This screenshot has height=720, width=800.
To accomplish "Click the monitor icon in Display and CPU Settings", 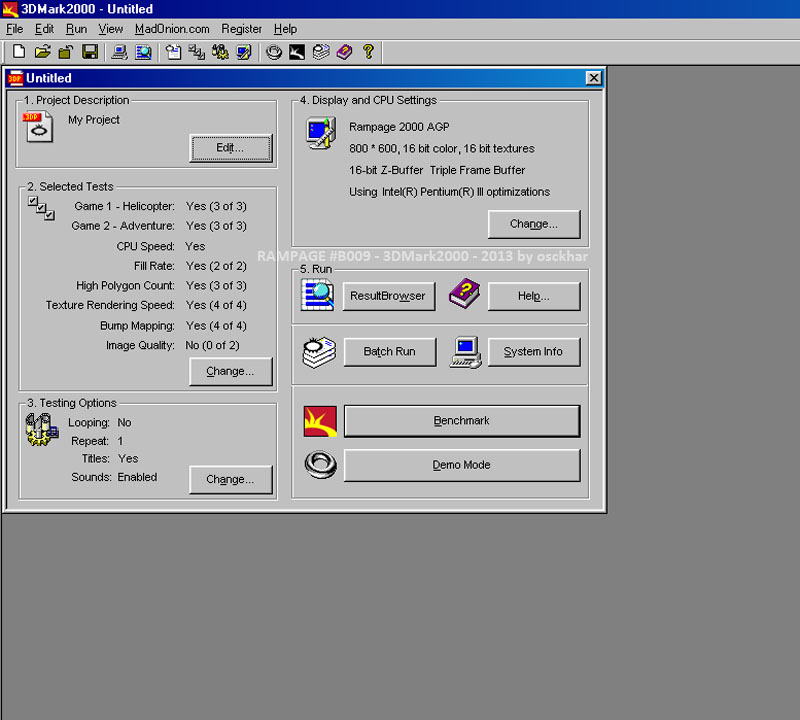I will [321, 133].
